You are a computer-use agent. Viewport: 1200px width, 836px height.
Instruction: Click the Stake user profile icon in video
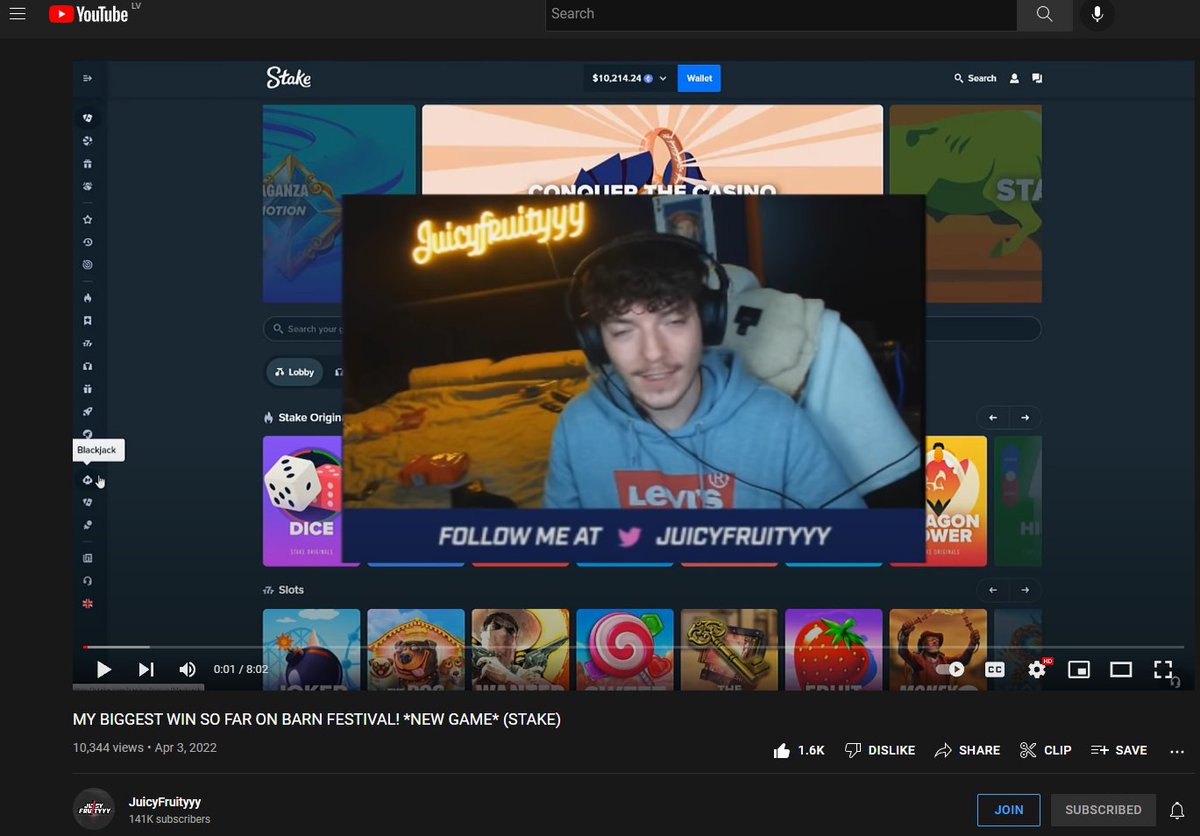pyautogui.click(x=1014, y=78)
